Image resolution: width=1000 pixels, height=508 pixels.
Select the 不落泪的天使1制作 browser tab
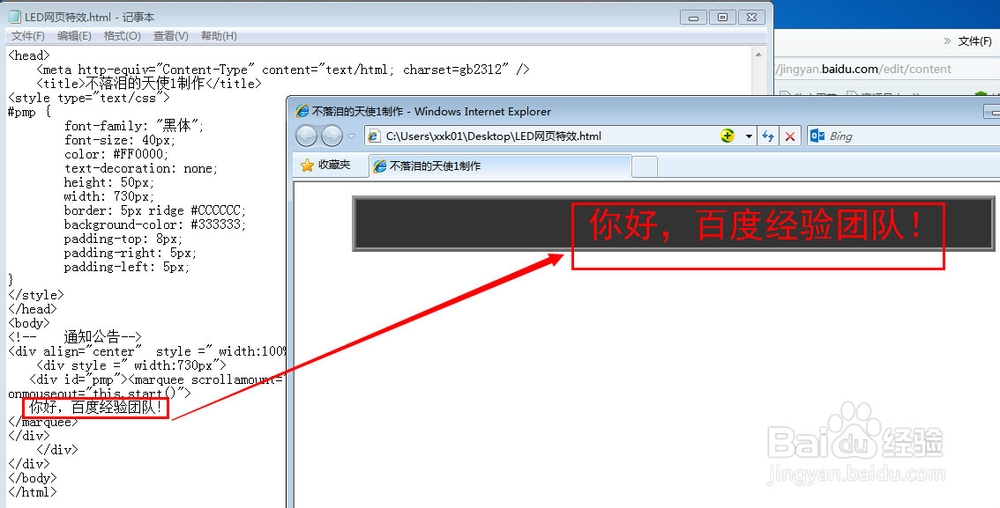(500, 166)
